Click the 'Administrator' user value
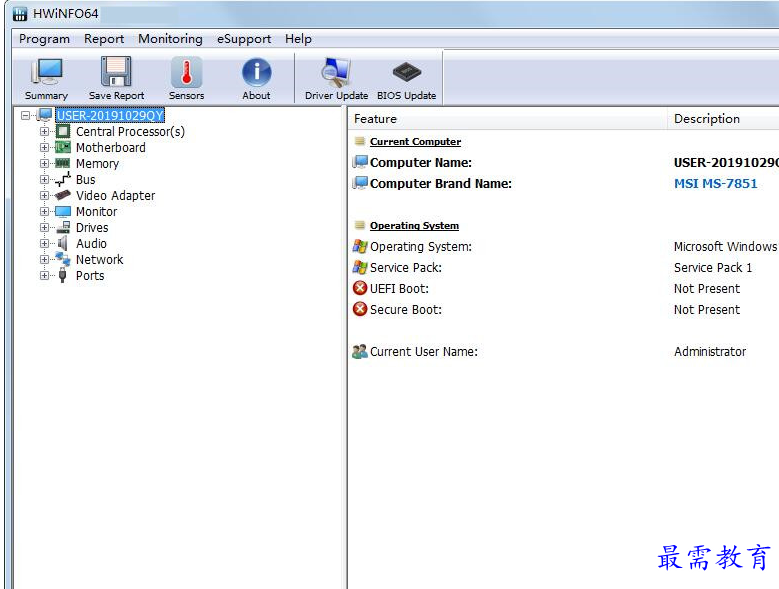779x589 pixels. pyautogui.click(x=710, y=352)
